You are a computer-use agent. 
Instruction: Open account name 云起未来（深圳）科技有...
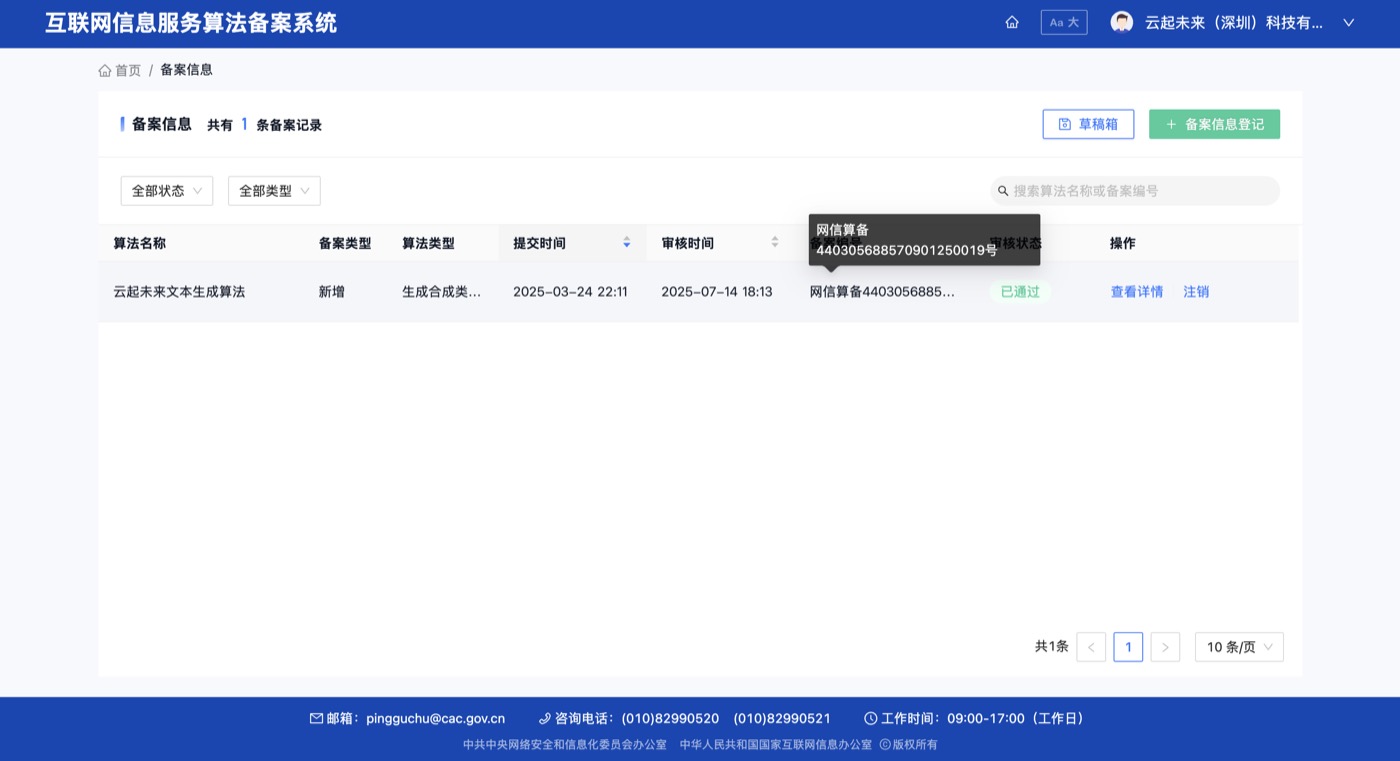[x=1234, y=22]
